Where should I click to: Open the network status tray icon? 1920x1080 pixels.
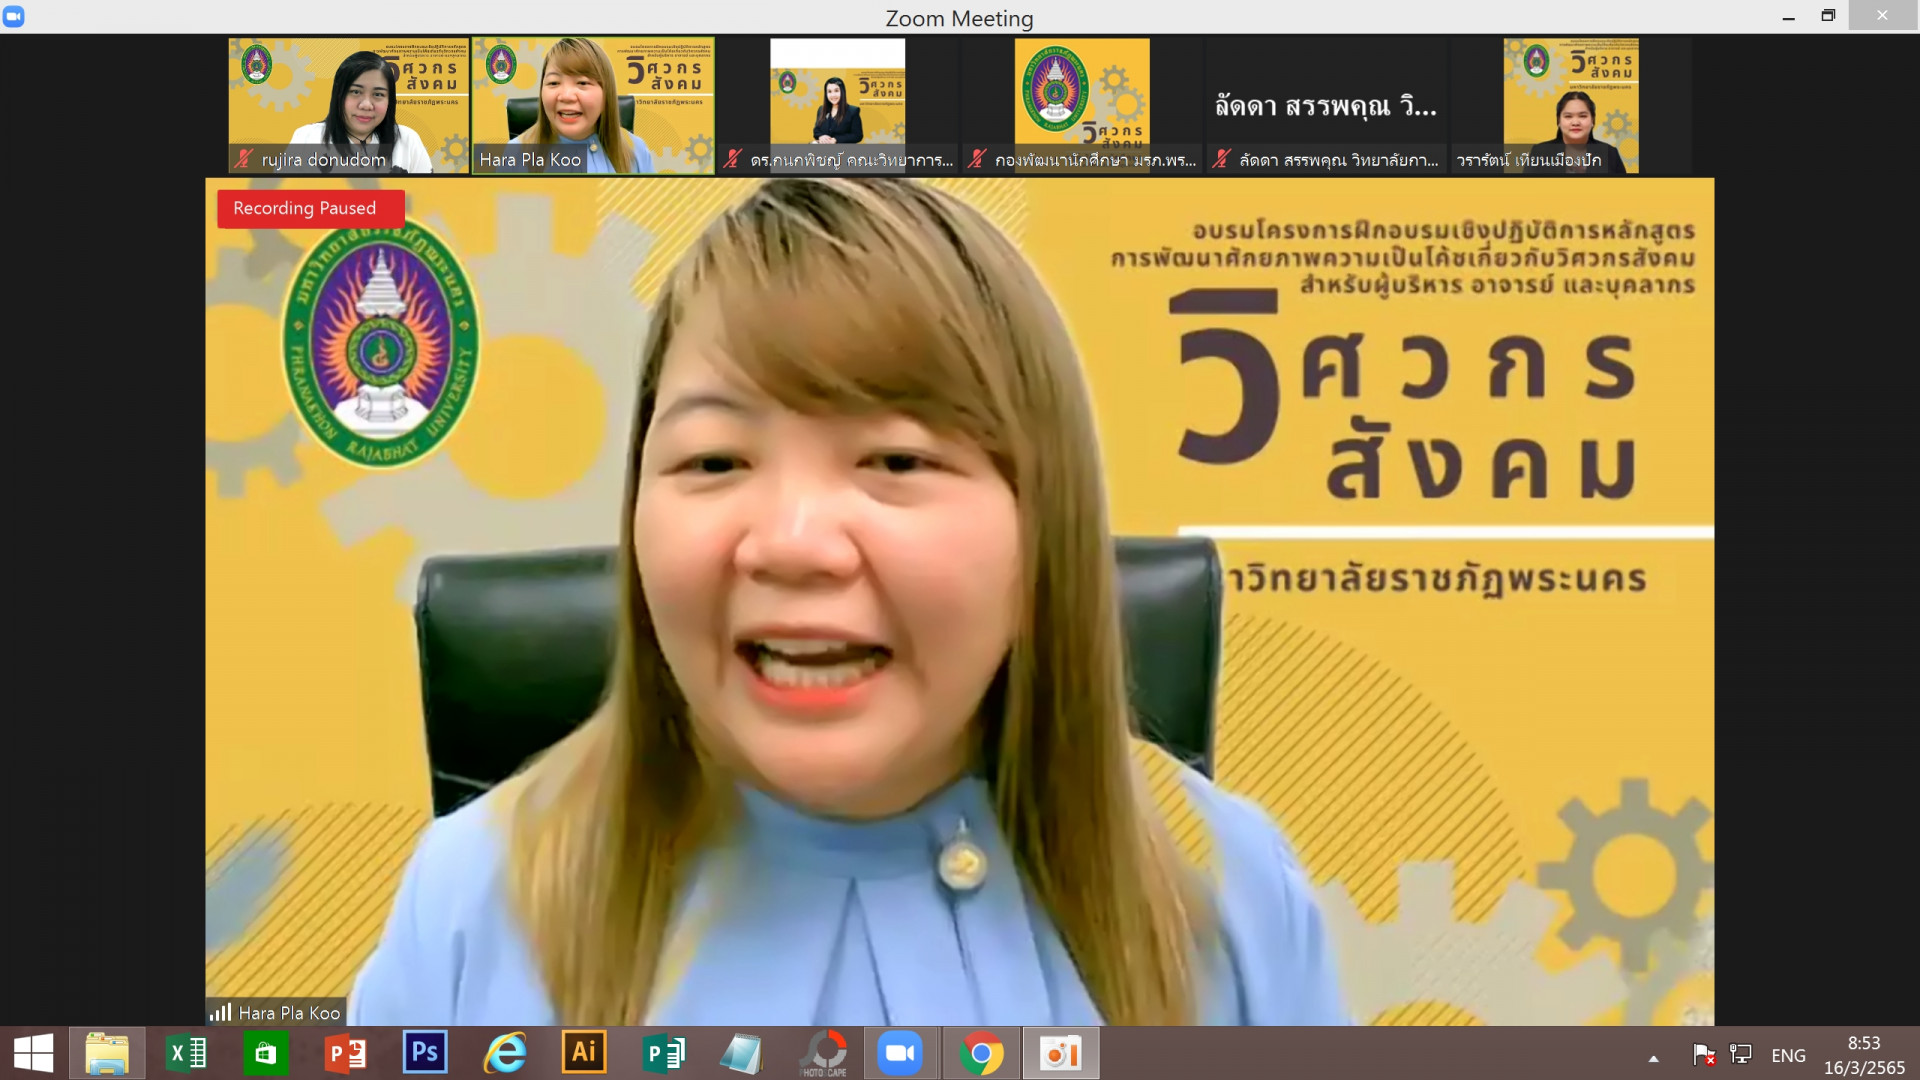1741,1054
